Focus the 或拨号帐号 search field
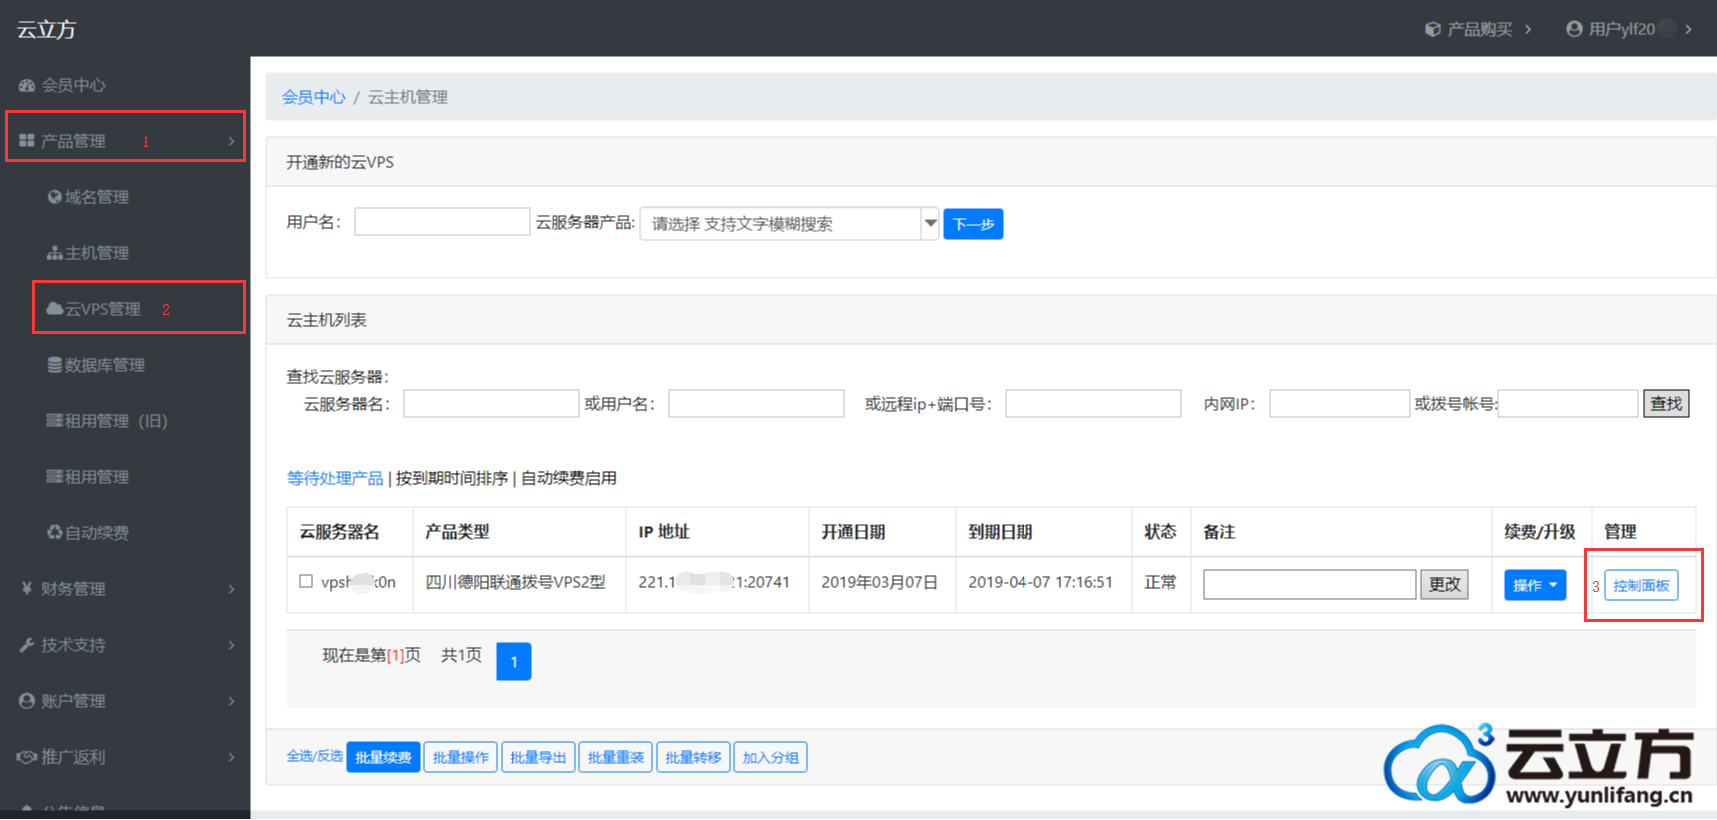This screenshot has width=1717, height=820. click(1567, 403)
